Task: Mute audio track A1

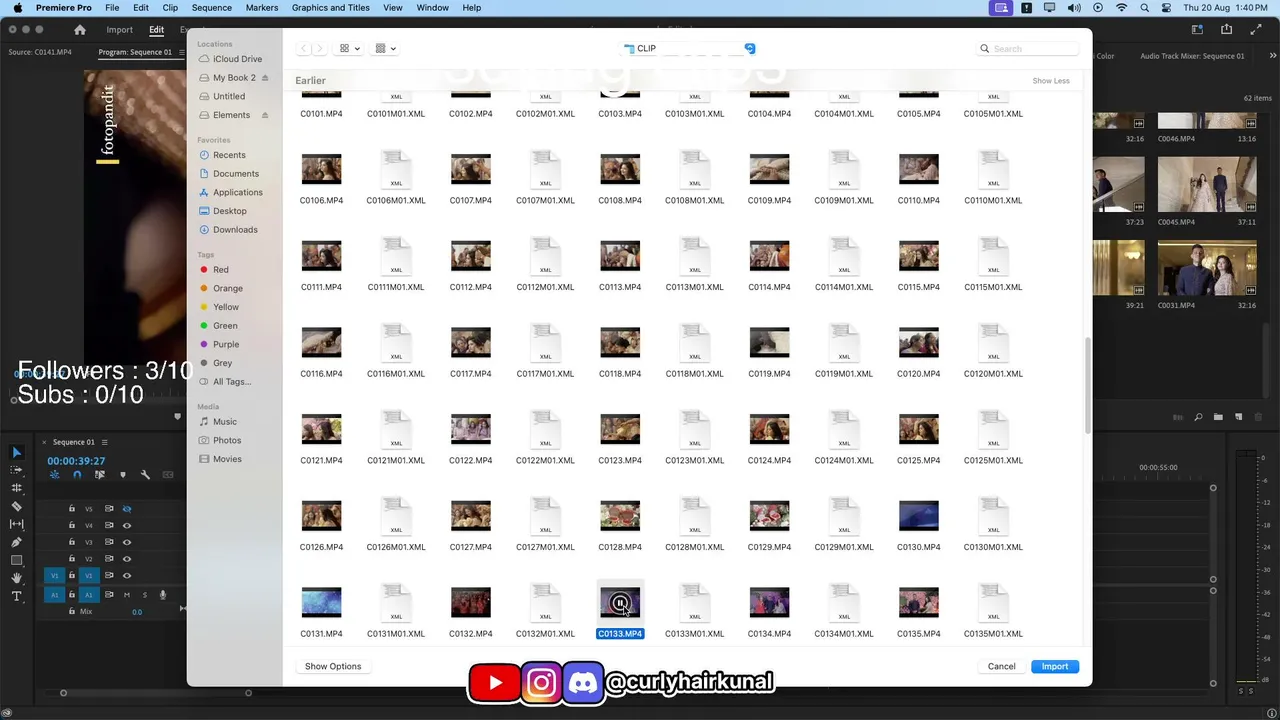Action: point(126,595)
